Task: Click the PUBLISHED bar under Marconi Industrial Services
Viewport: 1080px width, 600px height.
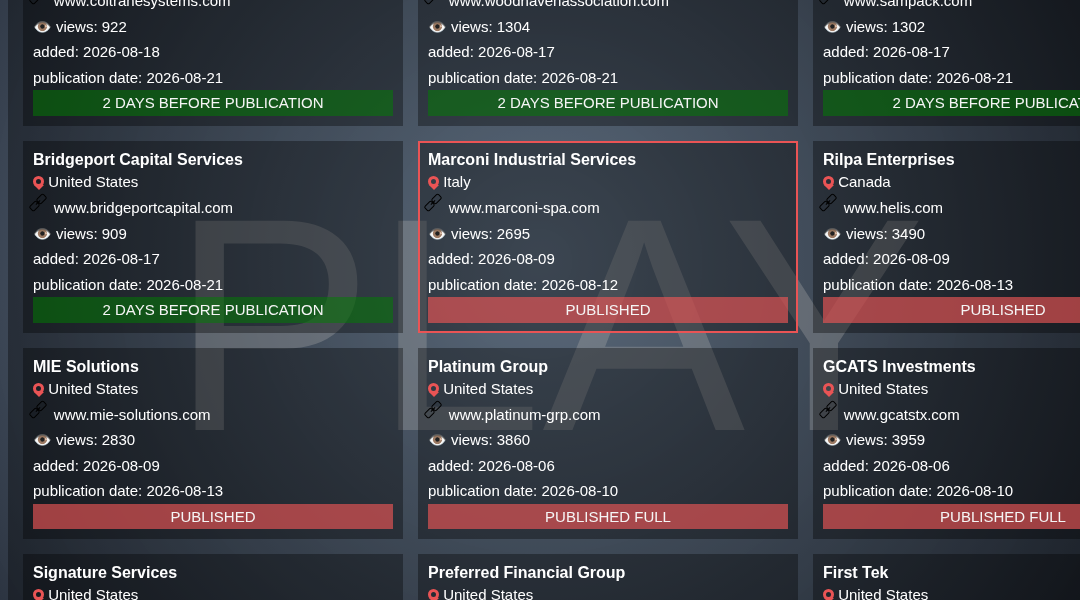Action: 608,310
